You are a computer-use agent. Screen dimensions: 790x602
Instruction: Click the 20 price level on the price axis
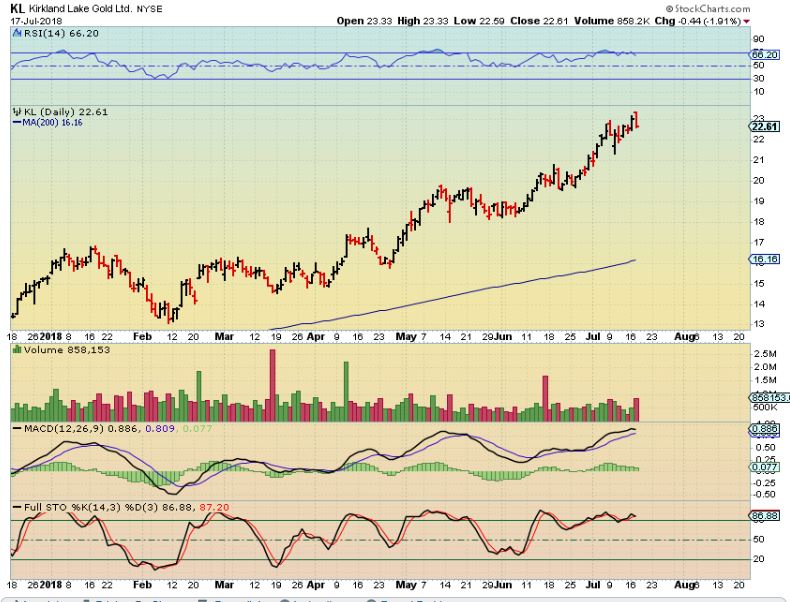(x=759, y=180)
